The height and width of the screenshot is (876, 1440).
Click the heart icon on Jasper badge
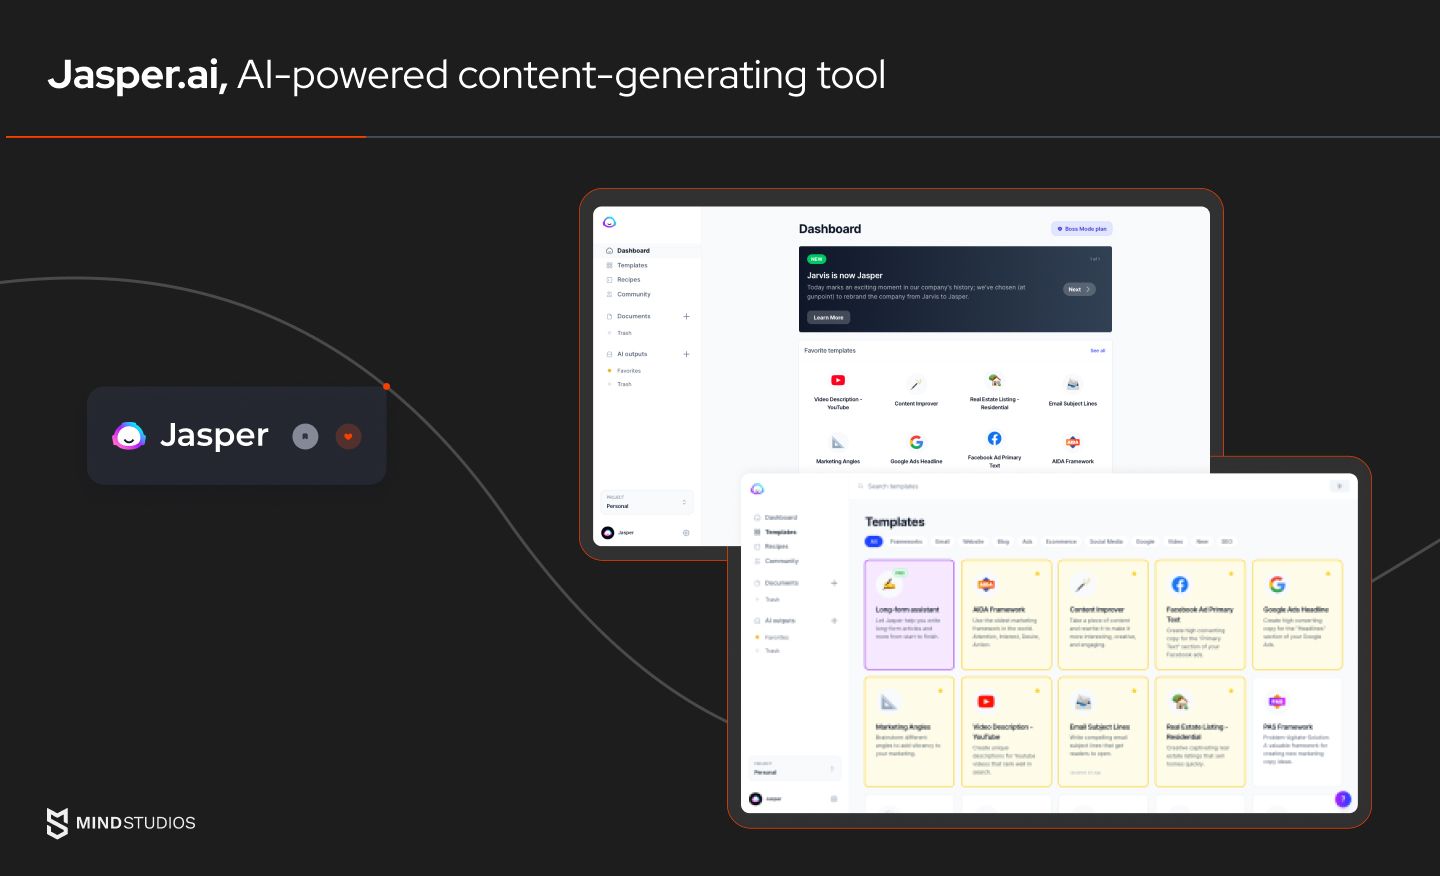click(348, 436)
